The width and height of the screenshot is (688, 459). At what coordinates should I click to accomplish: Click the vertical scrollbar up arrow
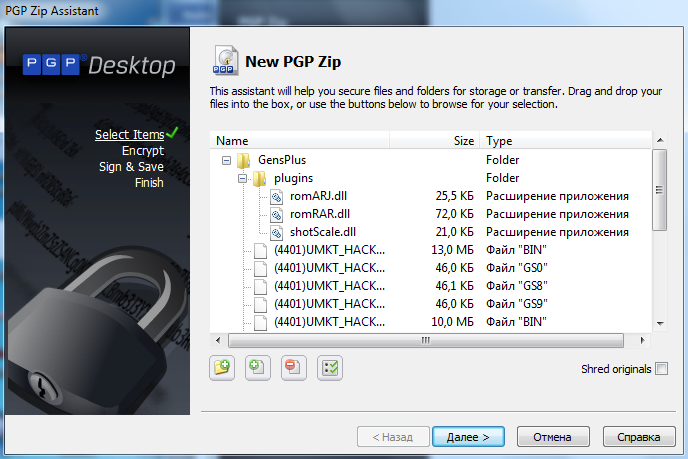[x=660, y=140]
